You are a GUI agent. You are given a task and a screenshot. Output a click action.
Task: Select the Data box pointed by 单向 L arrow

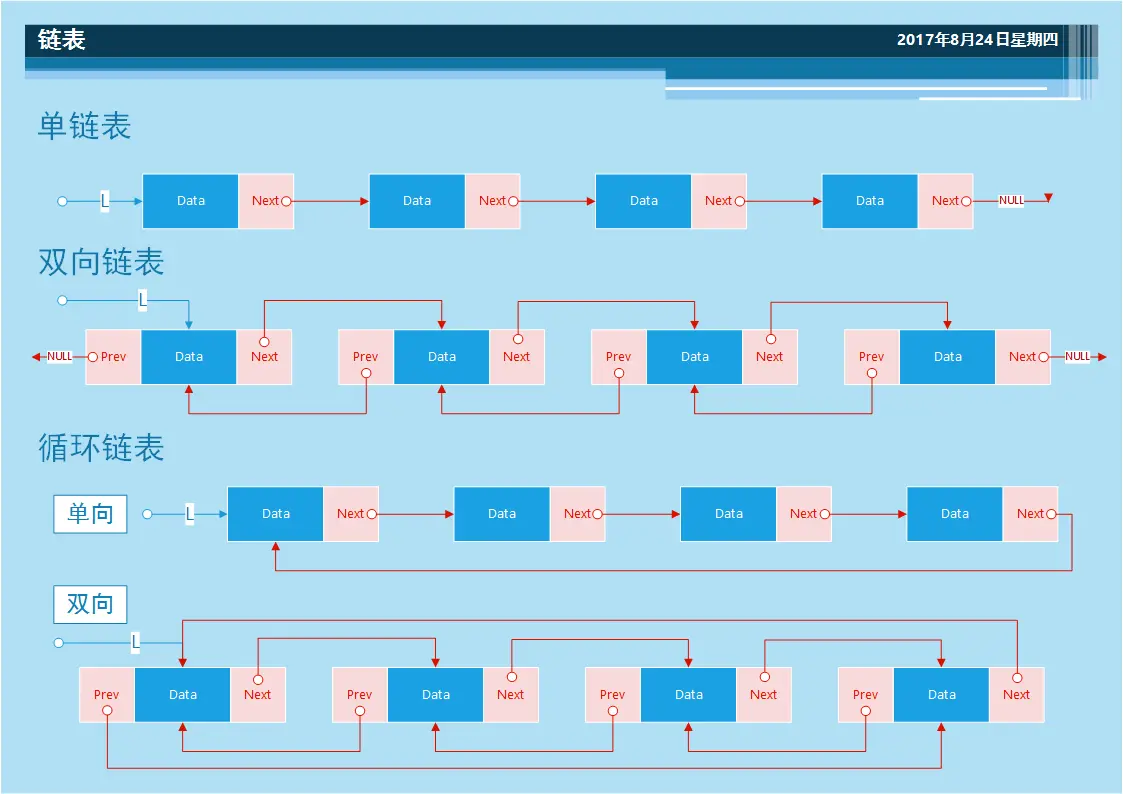pyautogui.click(x=276, y=514)
